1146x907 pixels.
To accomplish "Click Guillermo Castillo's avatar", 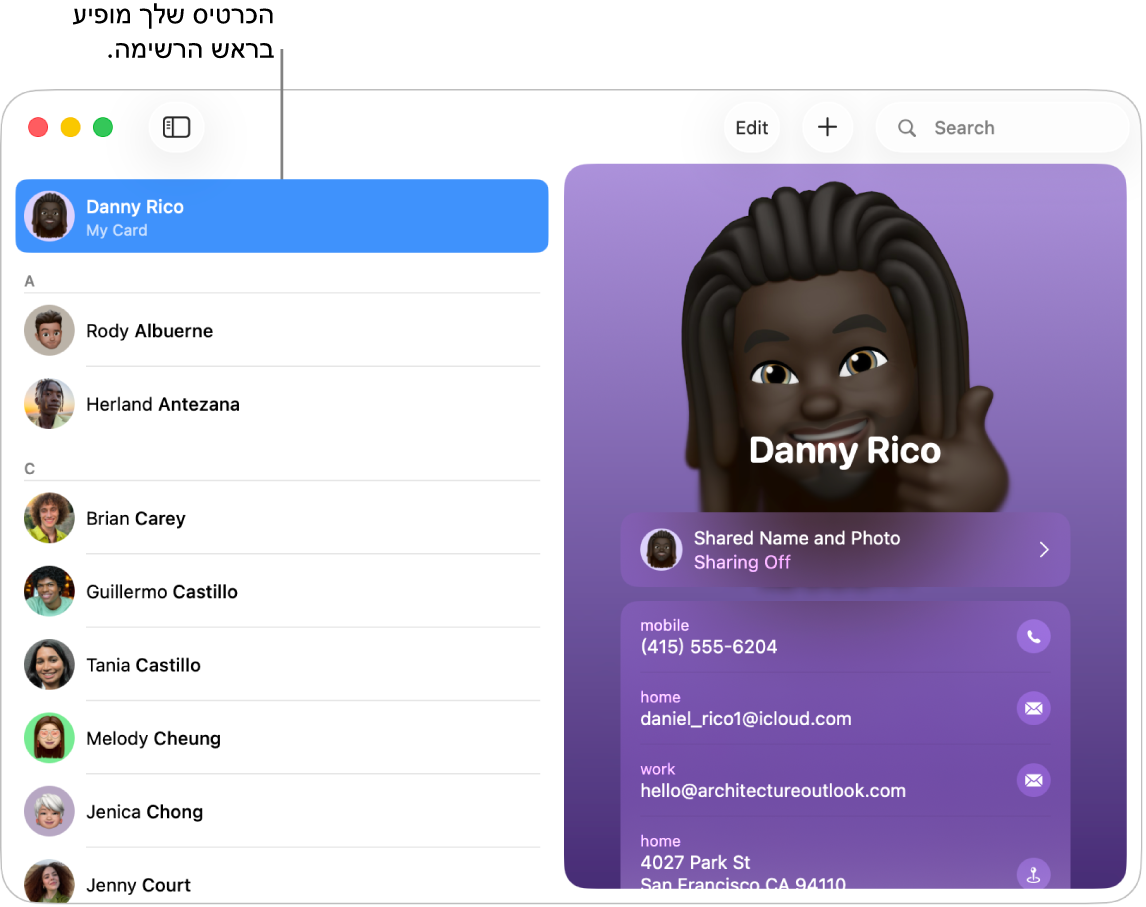I will pyautogui.click(x=50, y=591).
